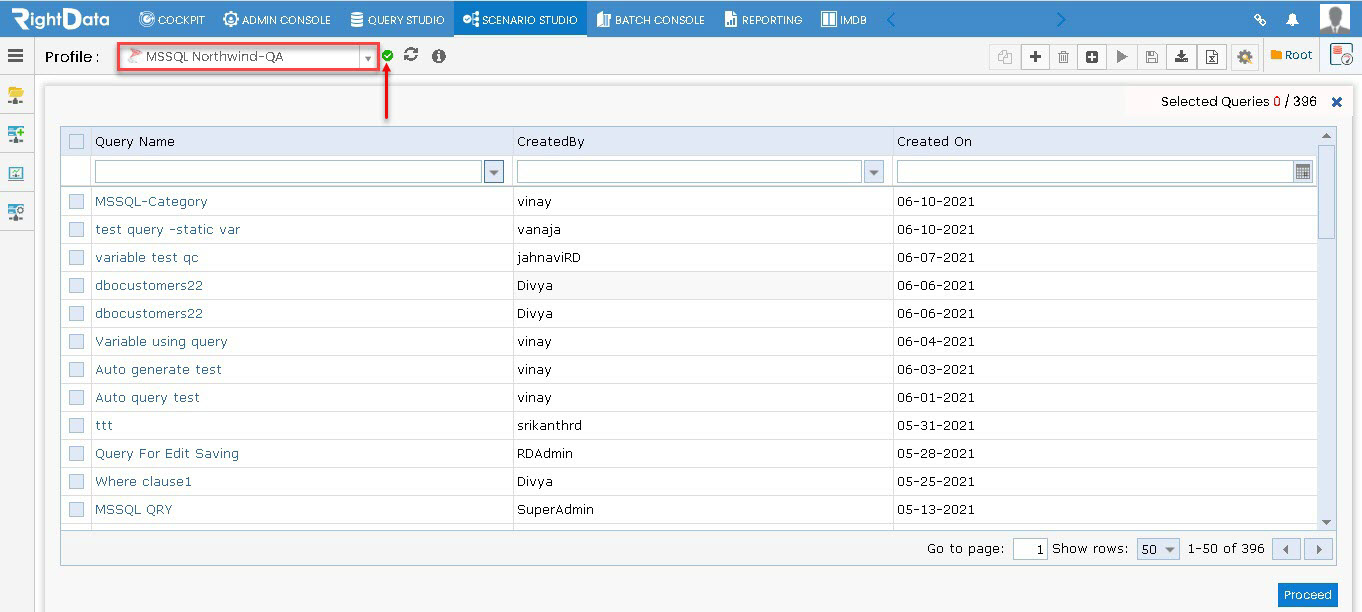Toggle the select-all header checkbox

pos(76,141)
